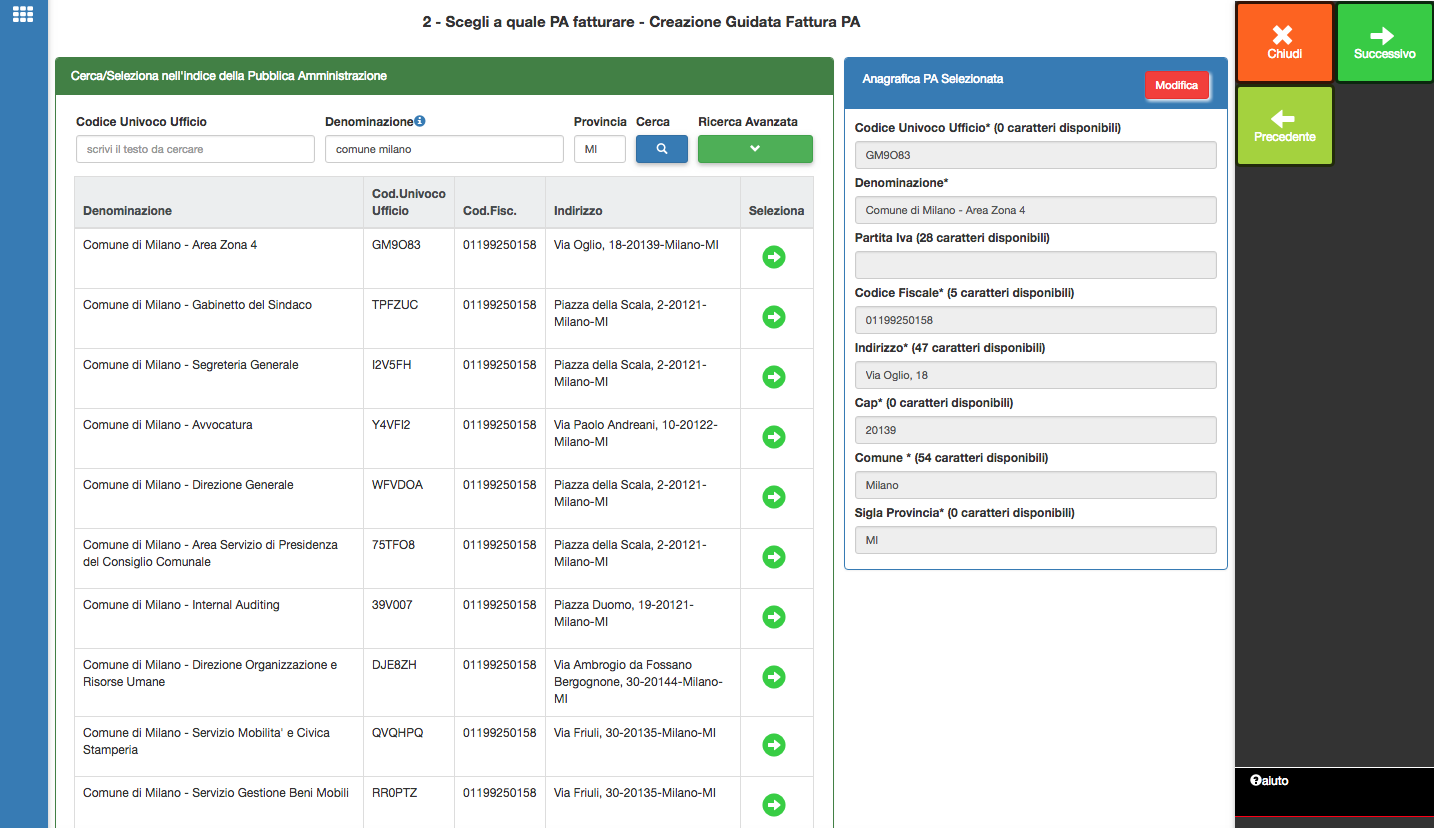Select Direzione Organizzazione e Risorse Umane arrow
The height and width of the screenshot is (828, 1434).
[774, 677]
